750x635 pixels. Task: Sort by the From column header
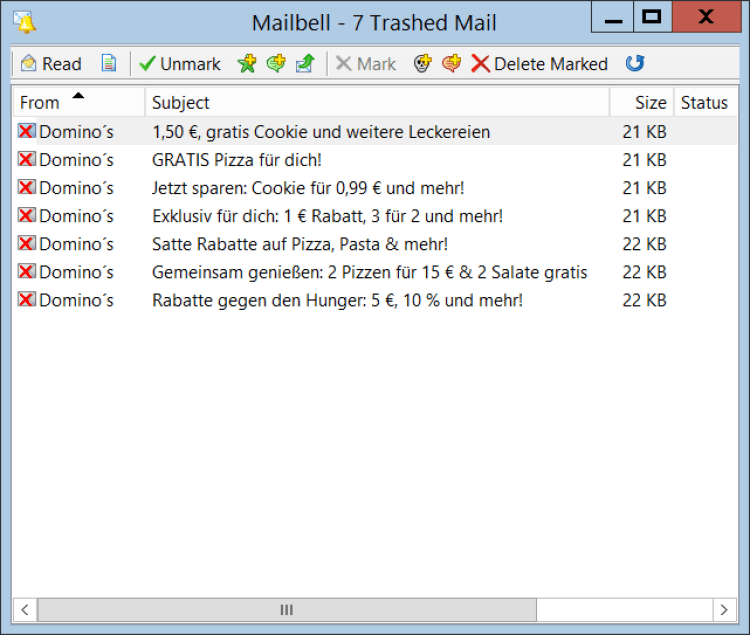tap(78, 102)
